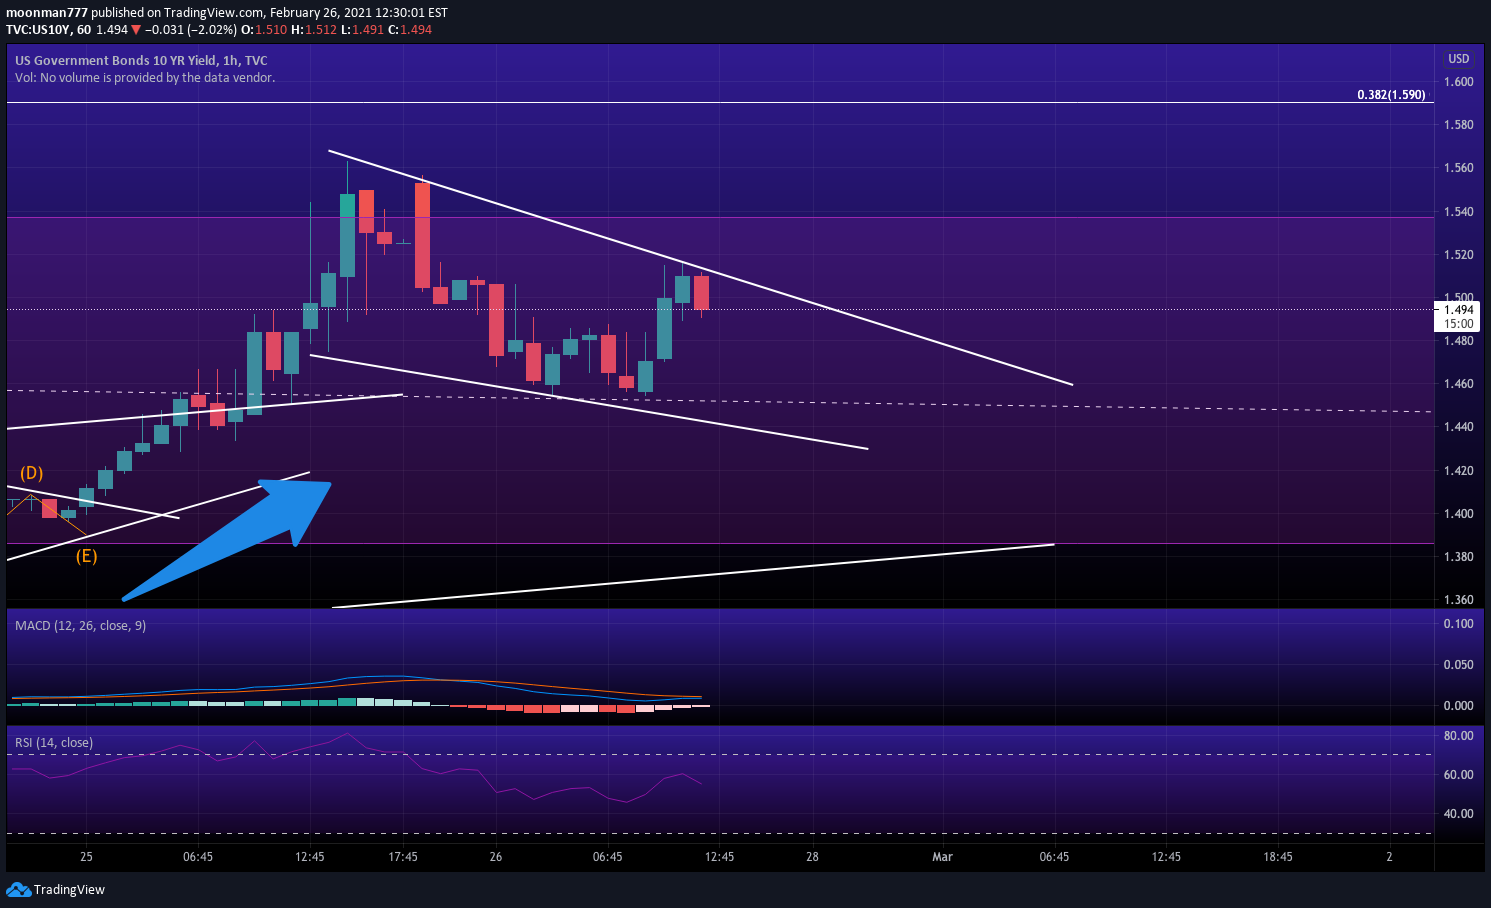Image resolution: width=1491 pixels, height=908 pixels.
Task: Click the 06:45 label before 12:45 on 26th
Action: tap(608, 857)
